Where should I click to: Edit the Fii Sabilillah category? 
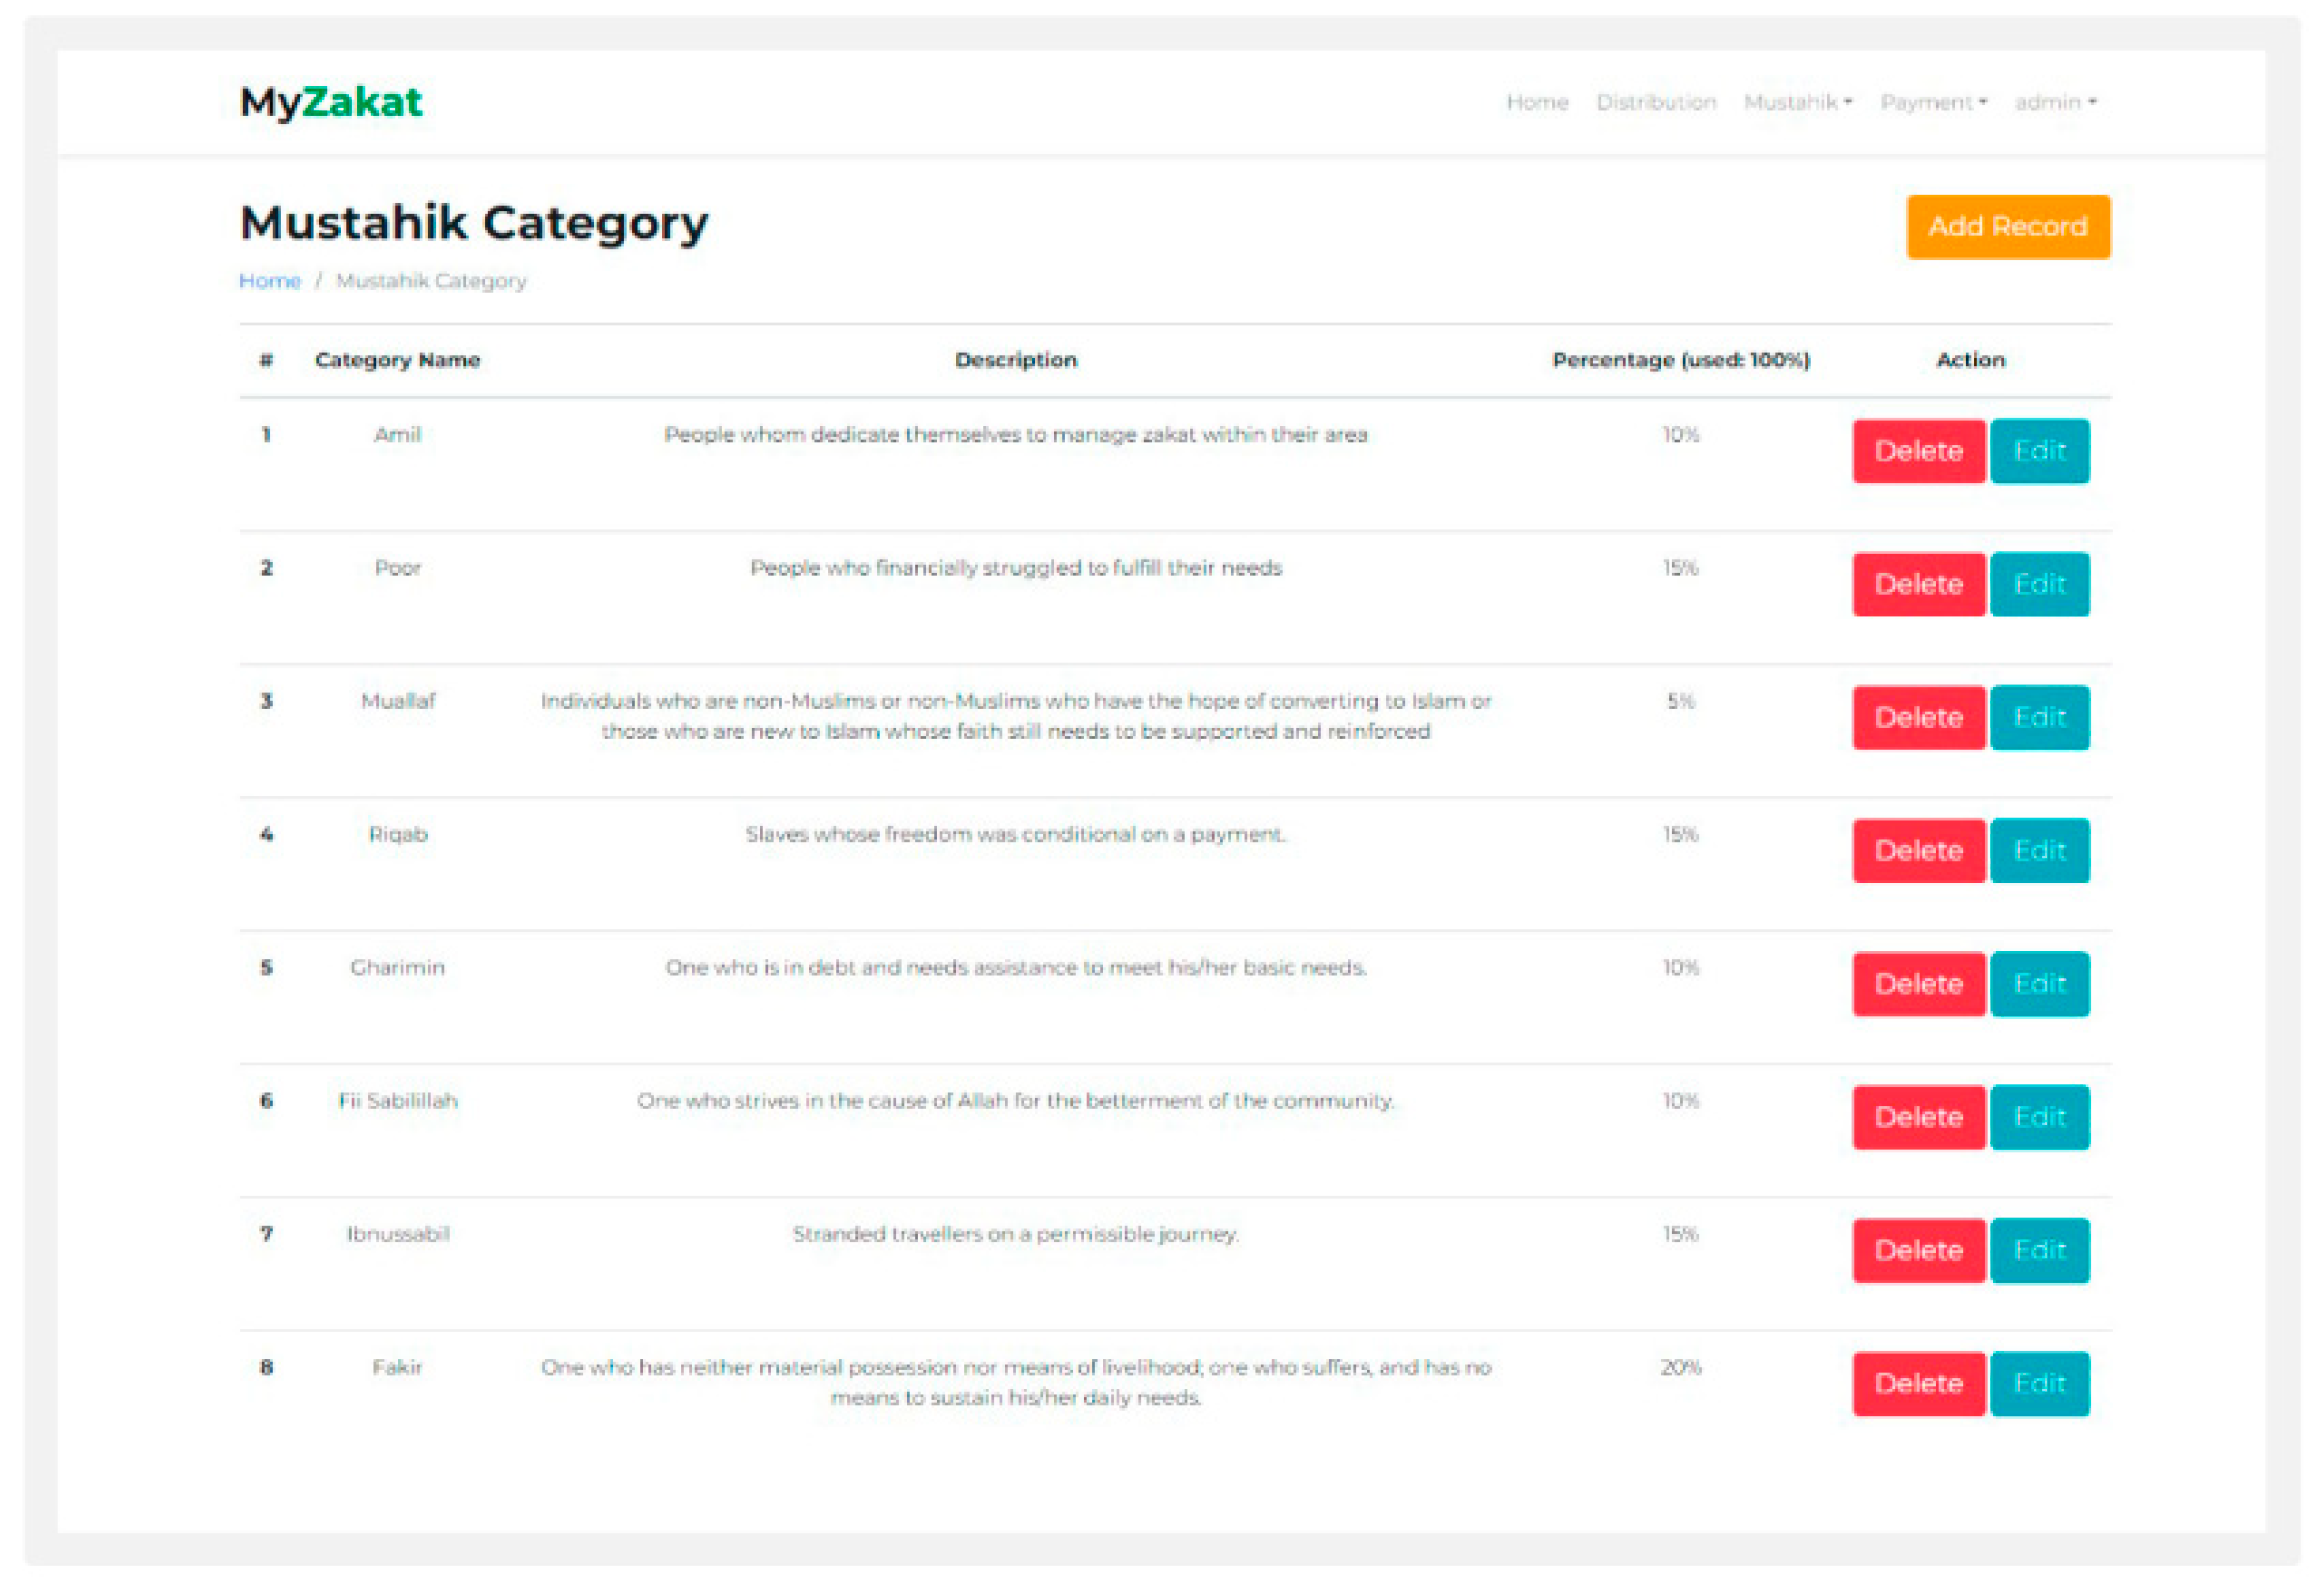tap(2040, 1117)
